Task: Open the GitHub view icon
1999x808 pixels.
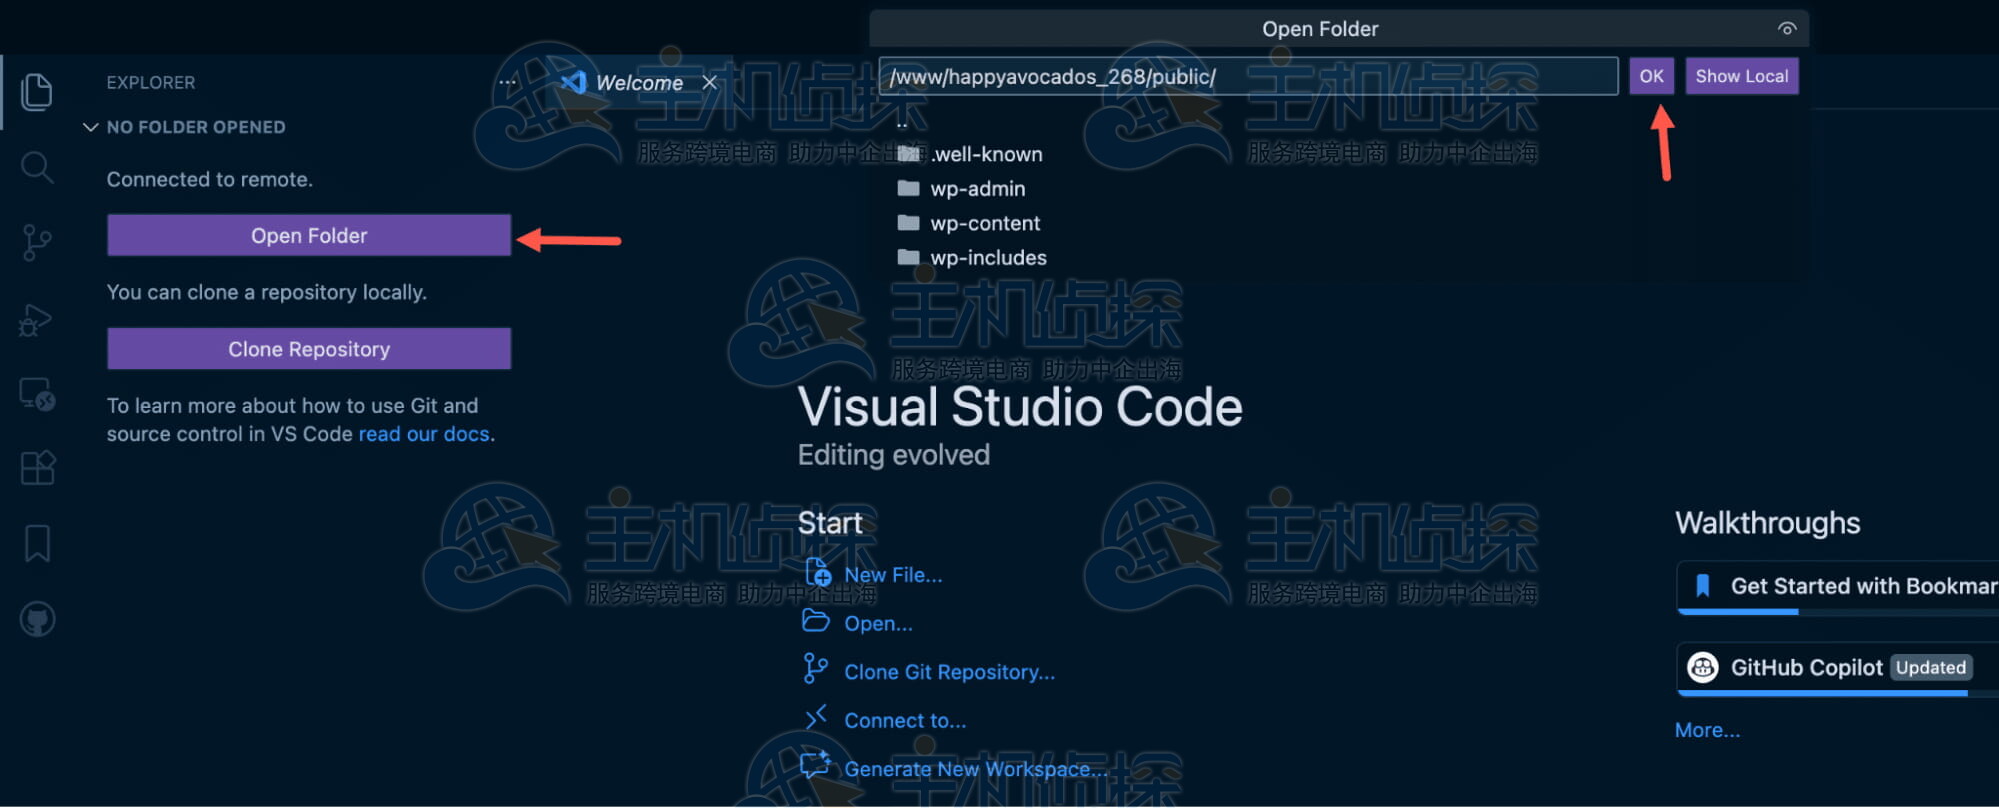Action: coord(37,620)
